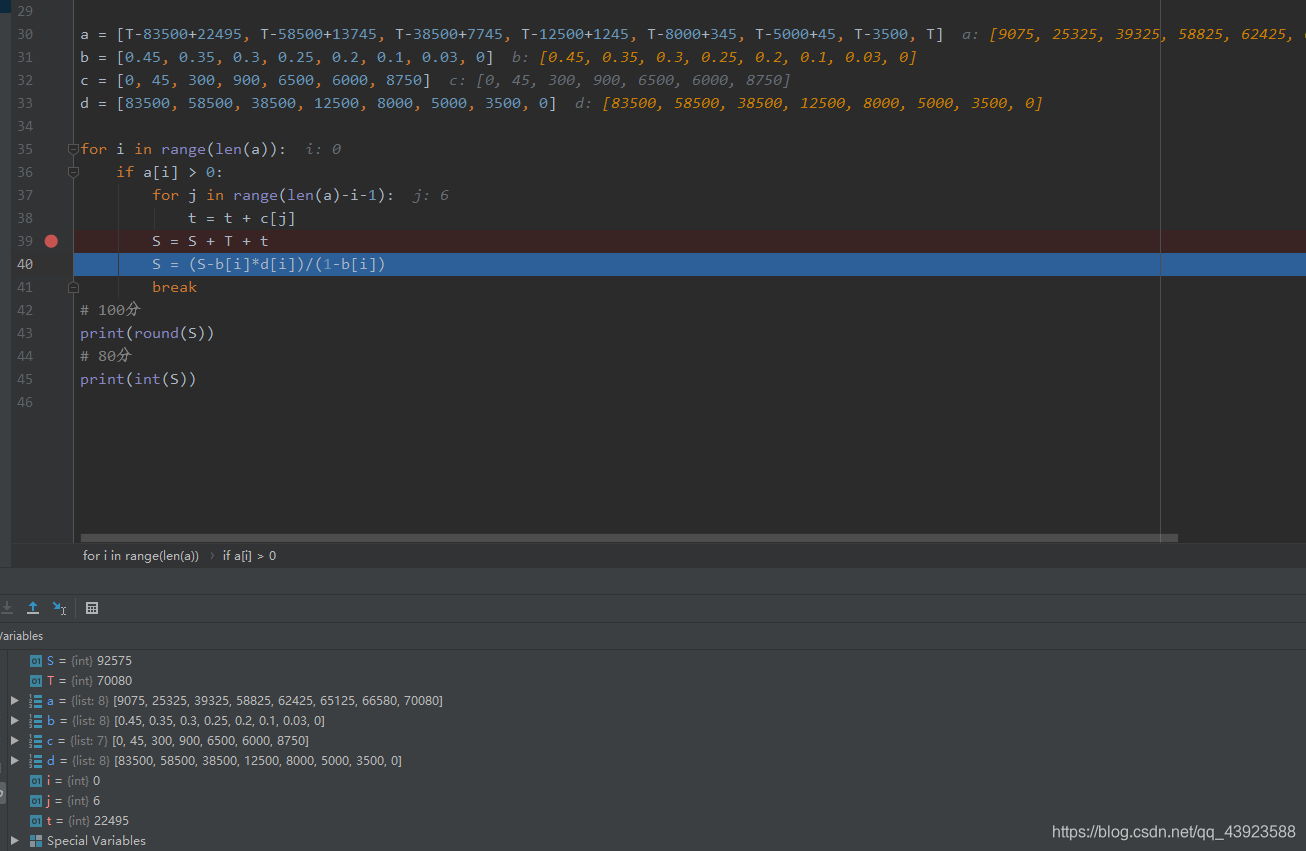
Task: Click the int type icon beside S
Action: click(36, 661)
